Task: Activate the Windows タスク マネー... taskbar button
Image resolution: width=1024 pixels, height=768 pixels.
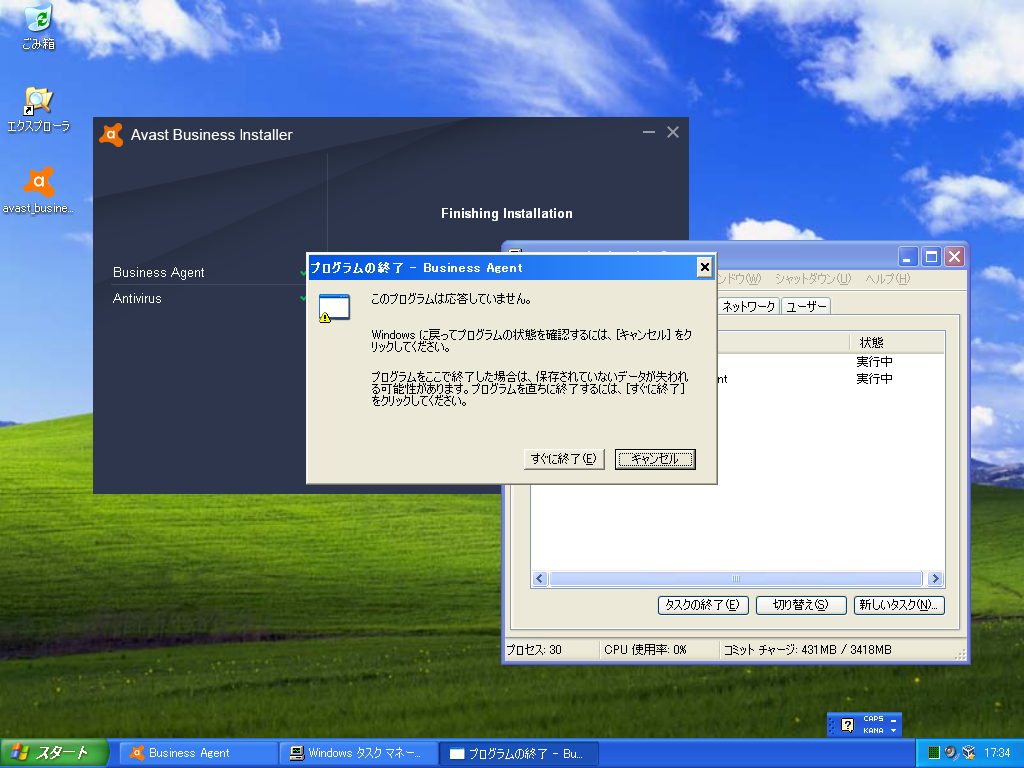Action: [x=359, y=753]
